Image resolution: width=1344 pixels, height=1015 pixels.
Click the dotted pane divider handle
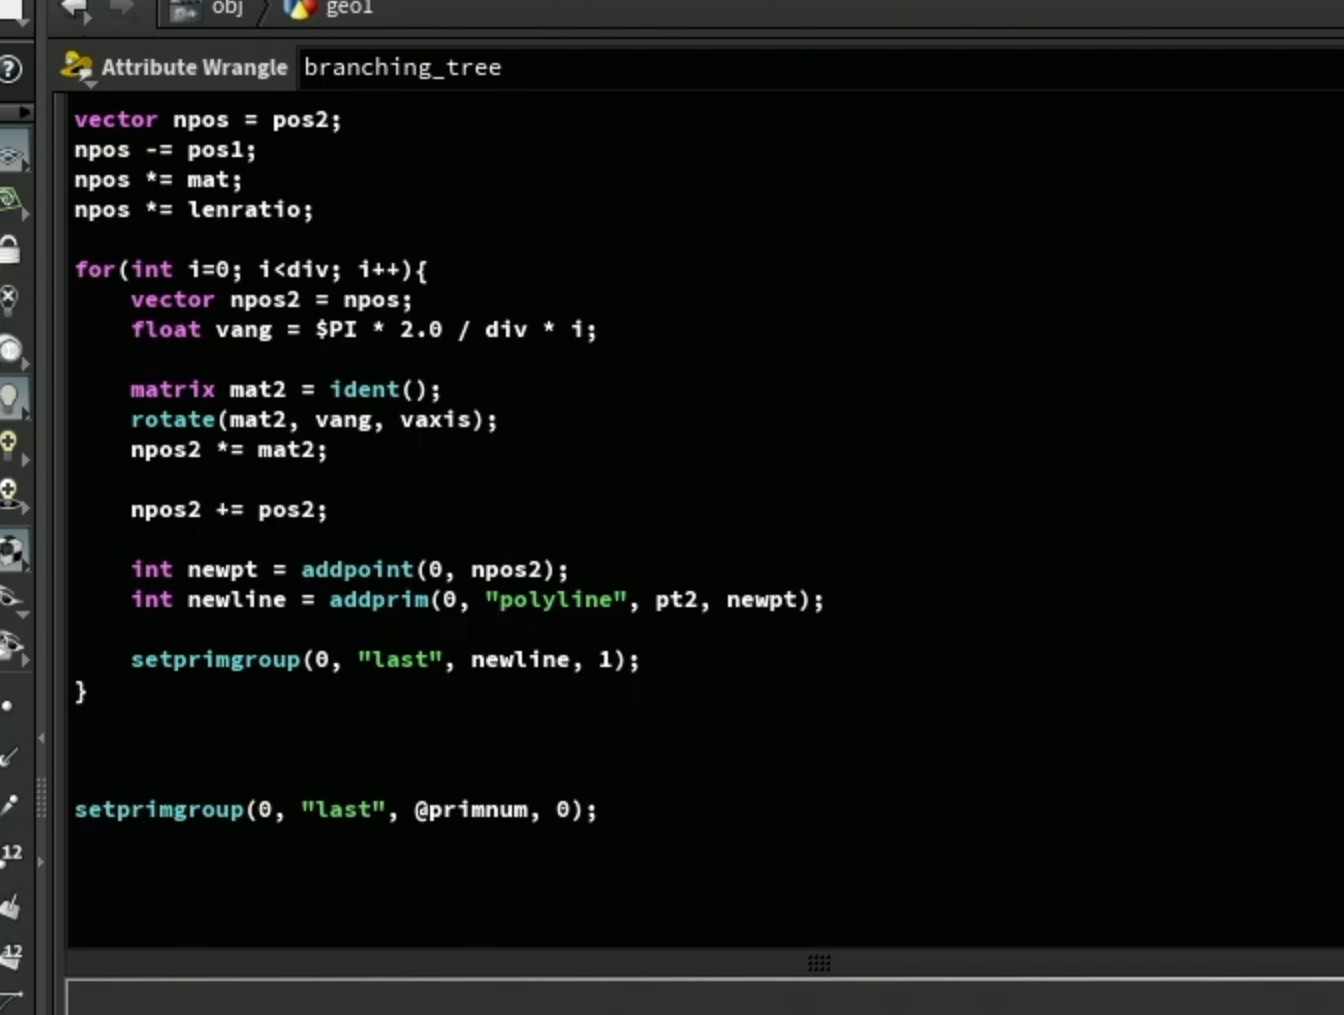[819, 963]
